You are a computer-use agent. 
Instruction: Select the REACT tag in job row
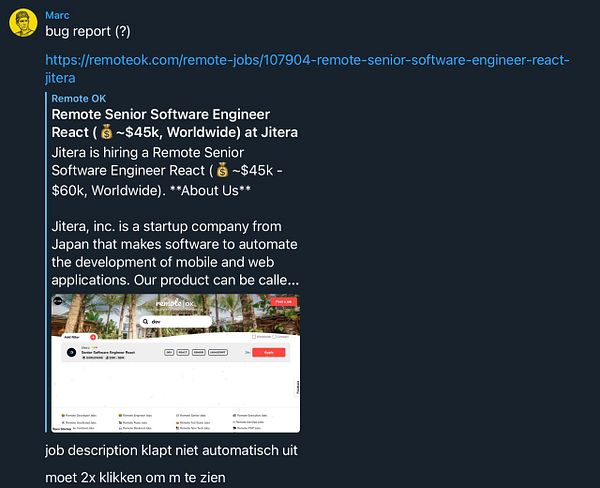183,353
